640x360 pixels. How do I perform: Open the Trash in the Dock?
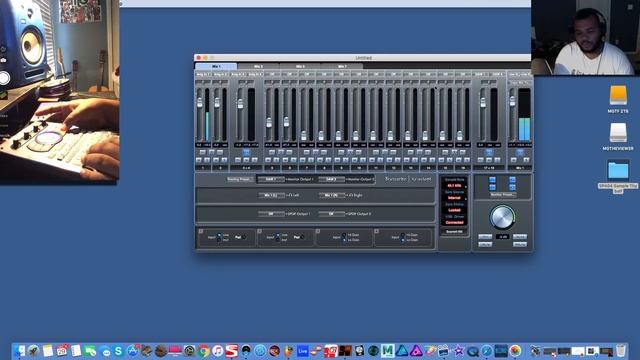pos(620,351)
